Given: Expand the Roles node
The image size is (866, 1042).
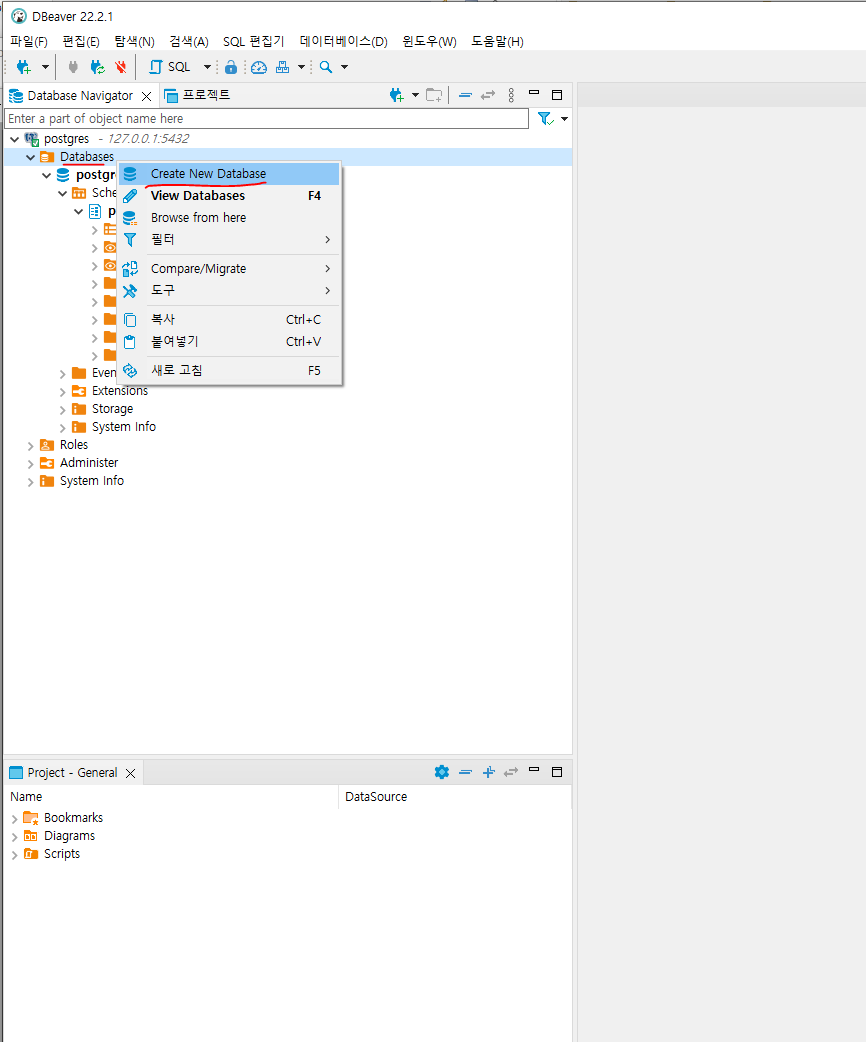Looking at the screenshot, I should 31,446.
